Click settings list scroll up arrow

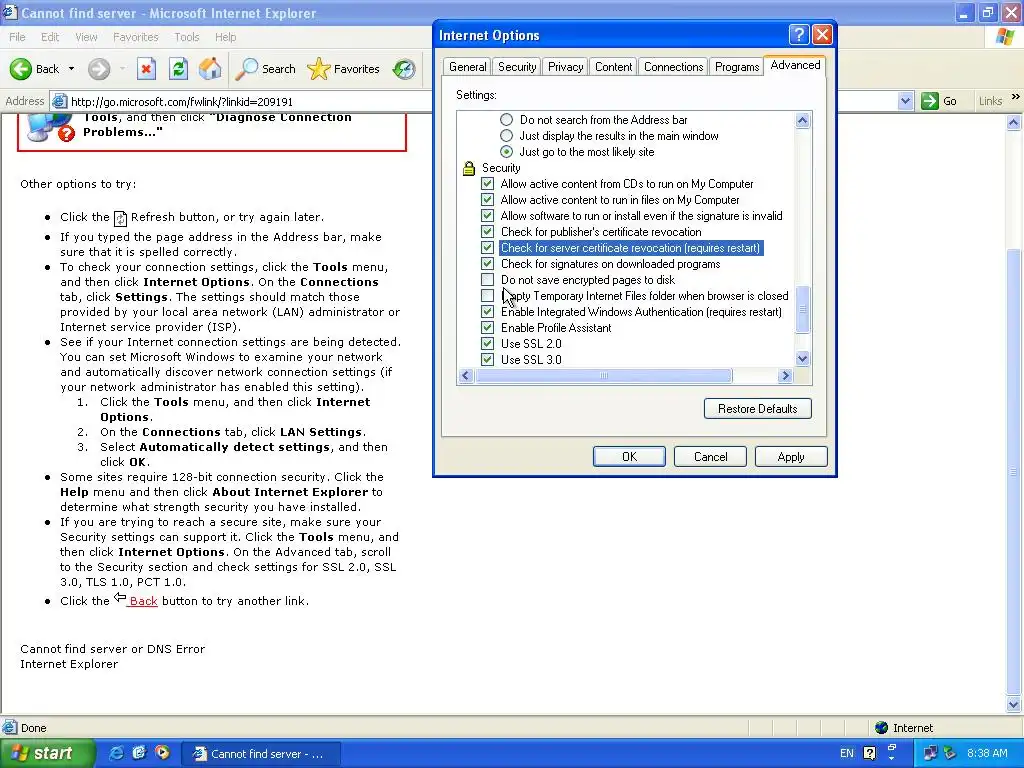pos(803,120)
